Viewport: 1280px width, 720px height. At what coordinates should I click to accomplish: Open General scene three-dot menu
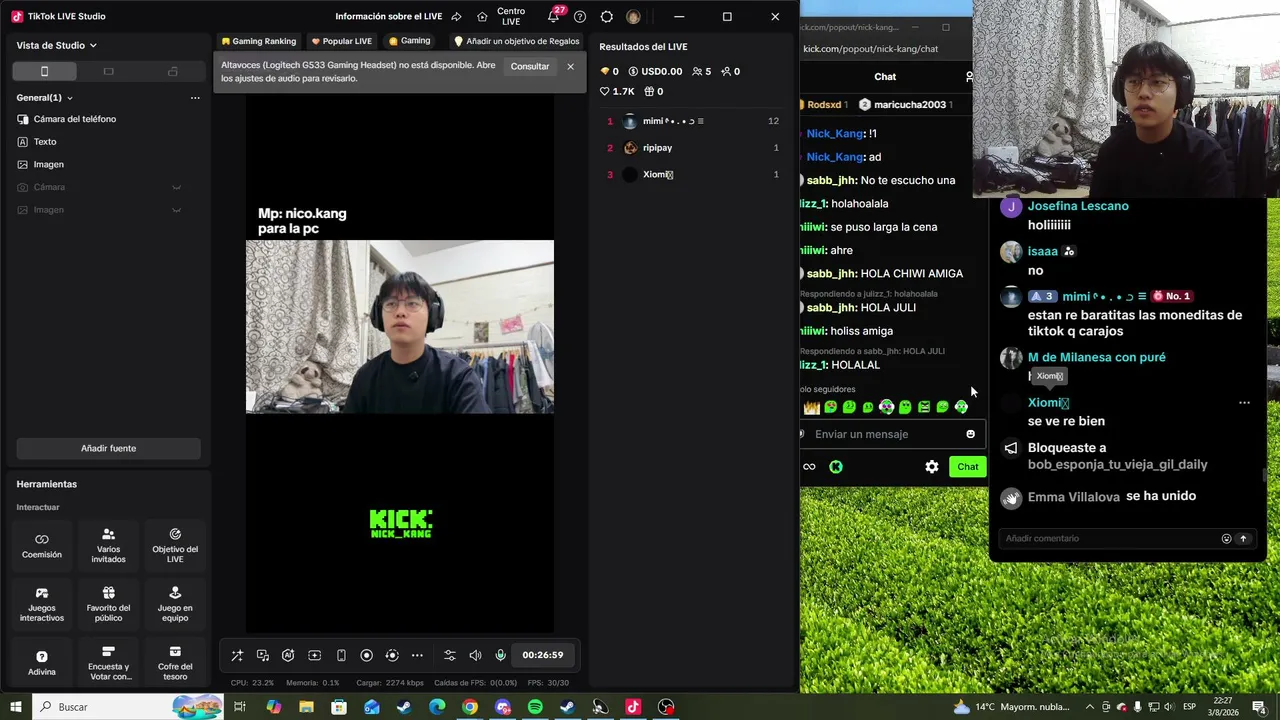[x=195, y=98]
